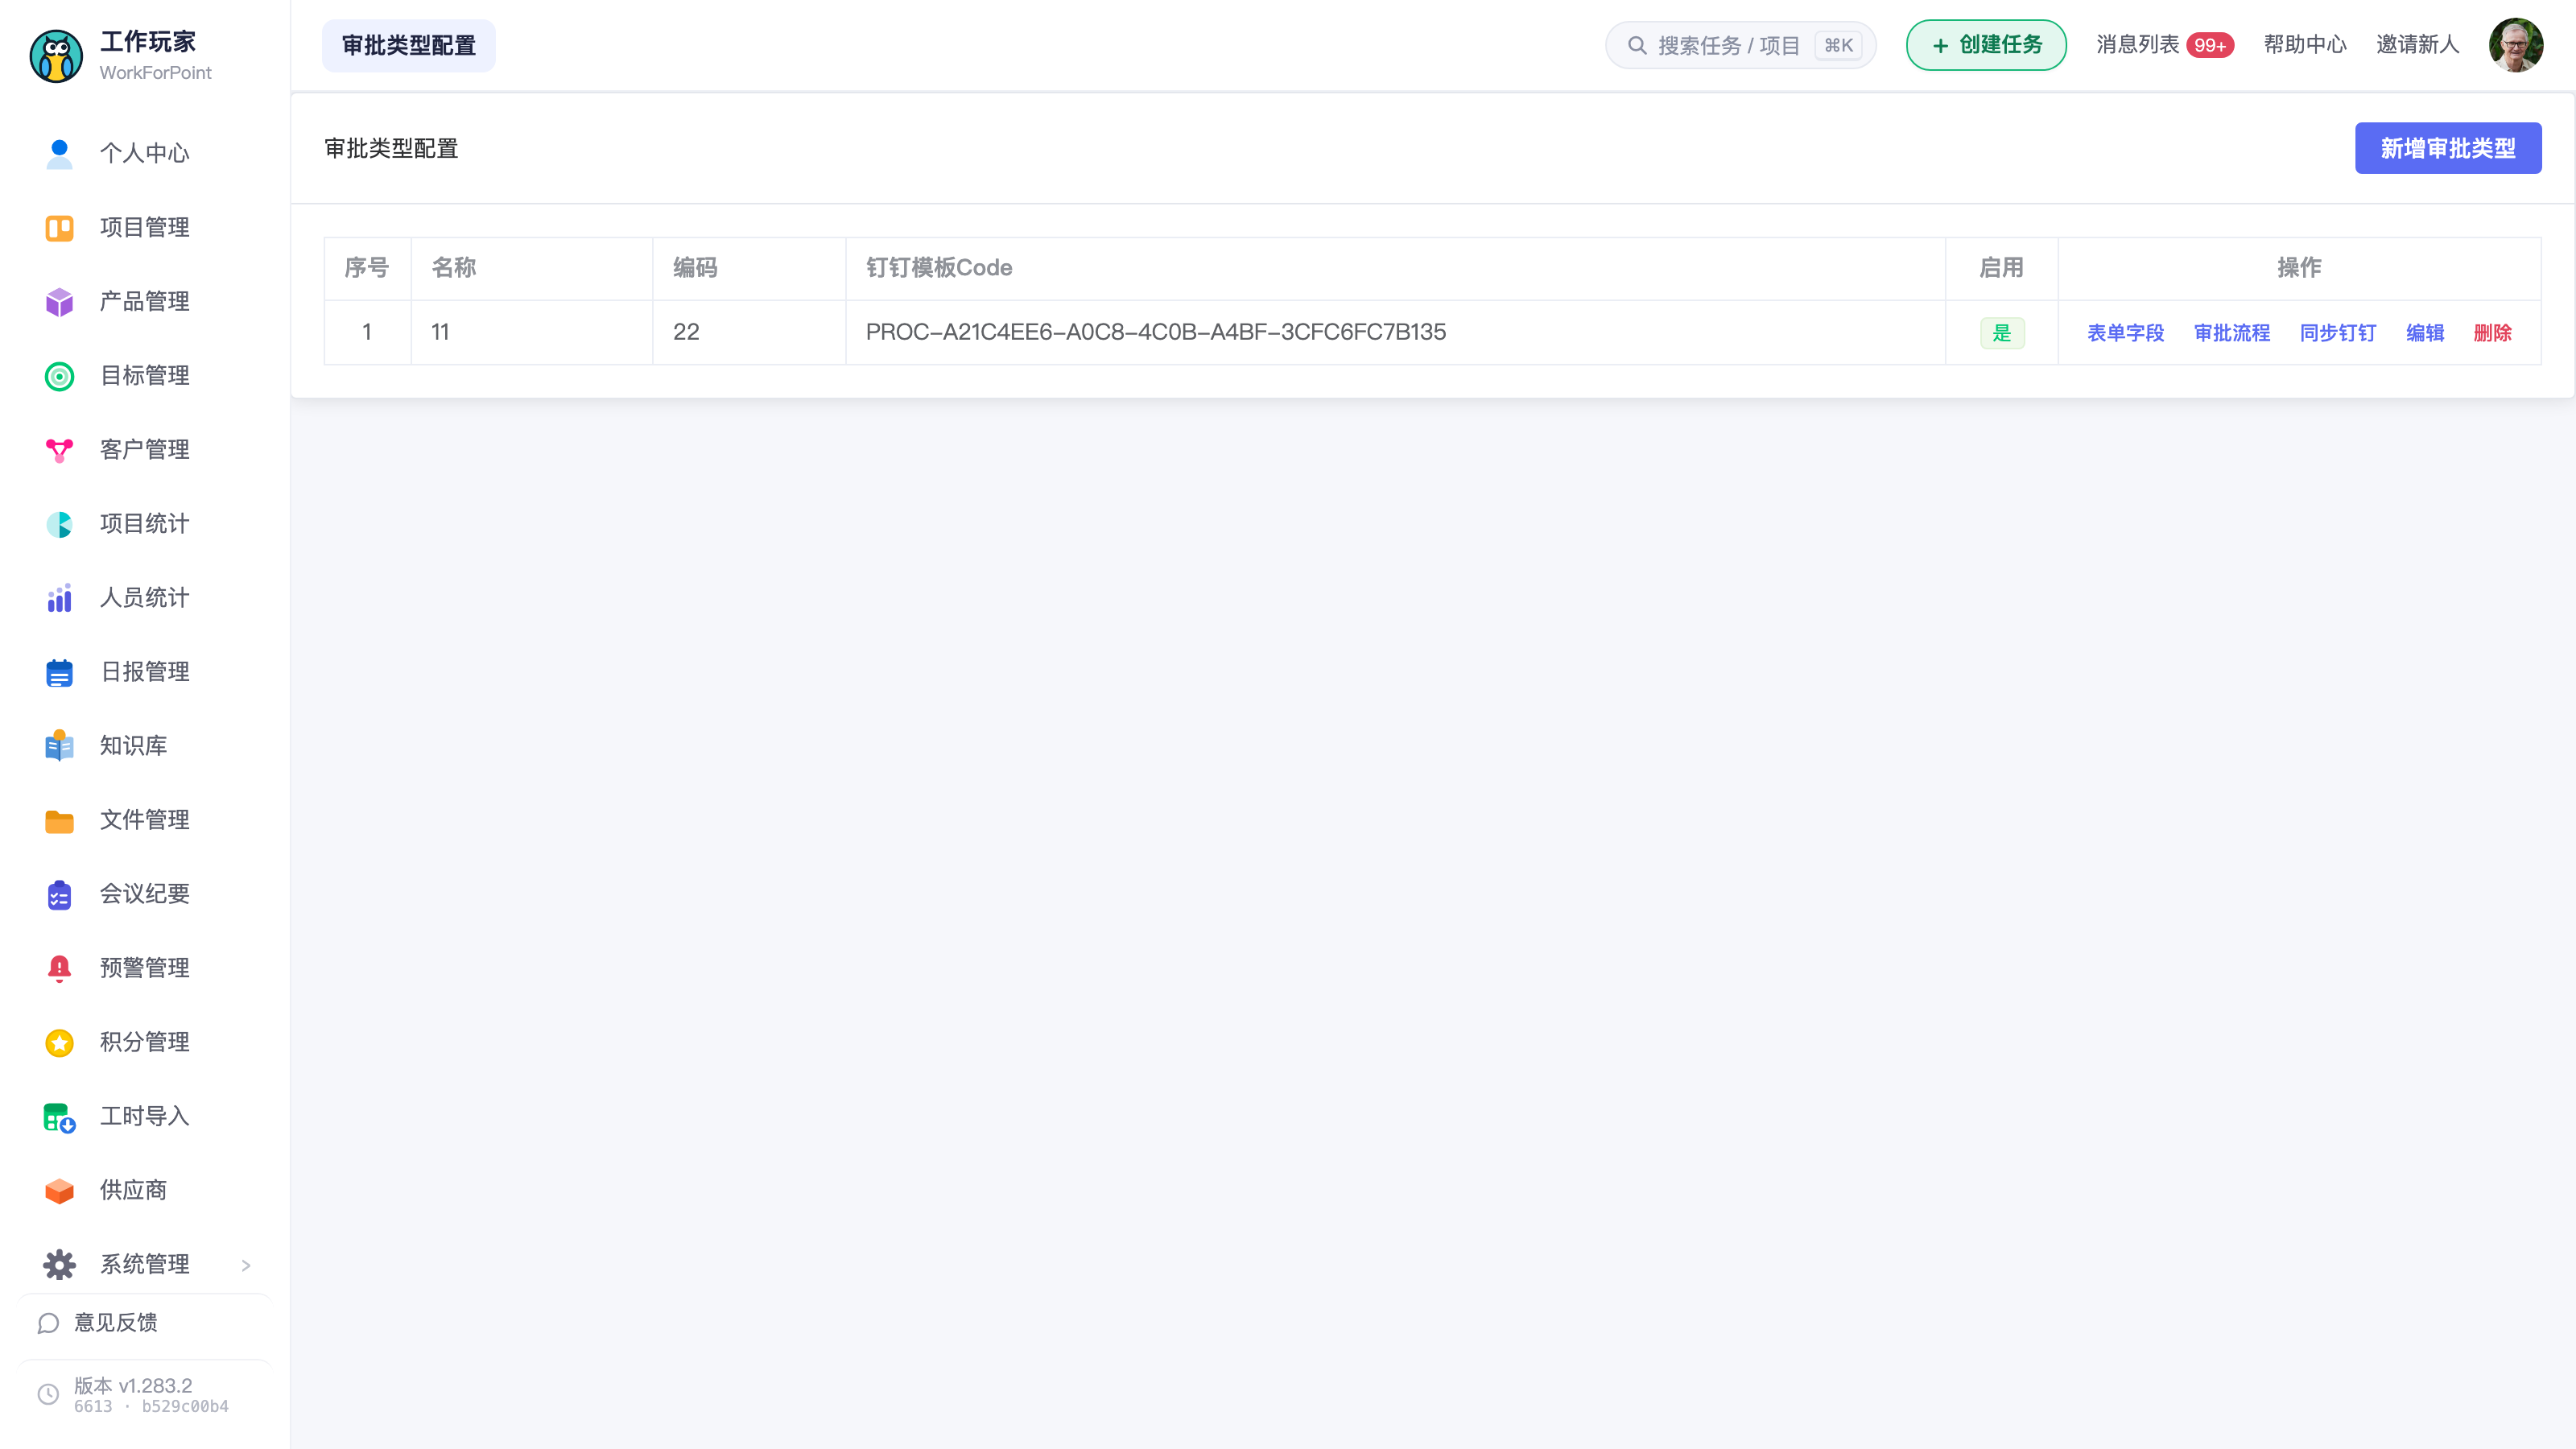Screen dimensions: 2576x1449
Task: Click 邀请新人 link
Action: [2417, 45]
